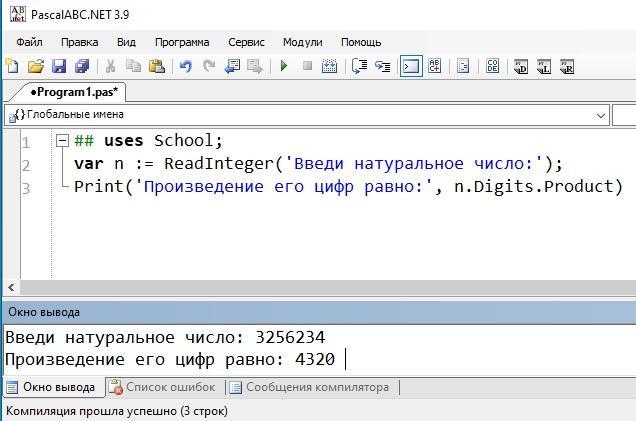Click the compilation success status bar message

tap(117, 411)
